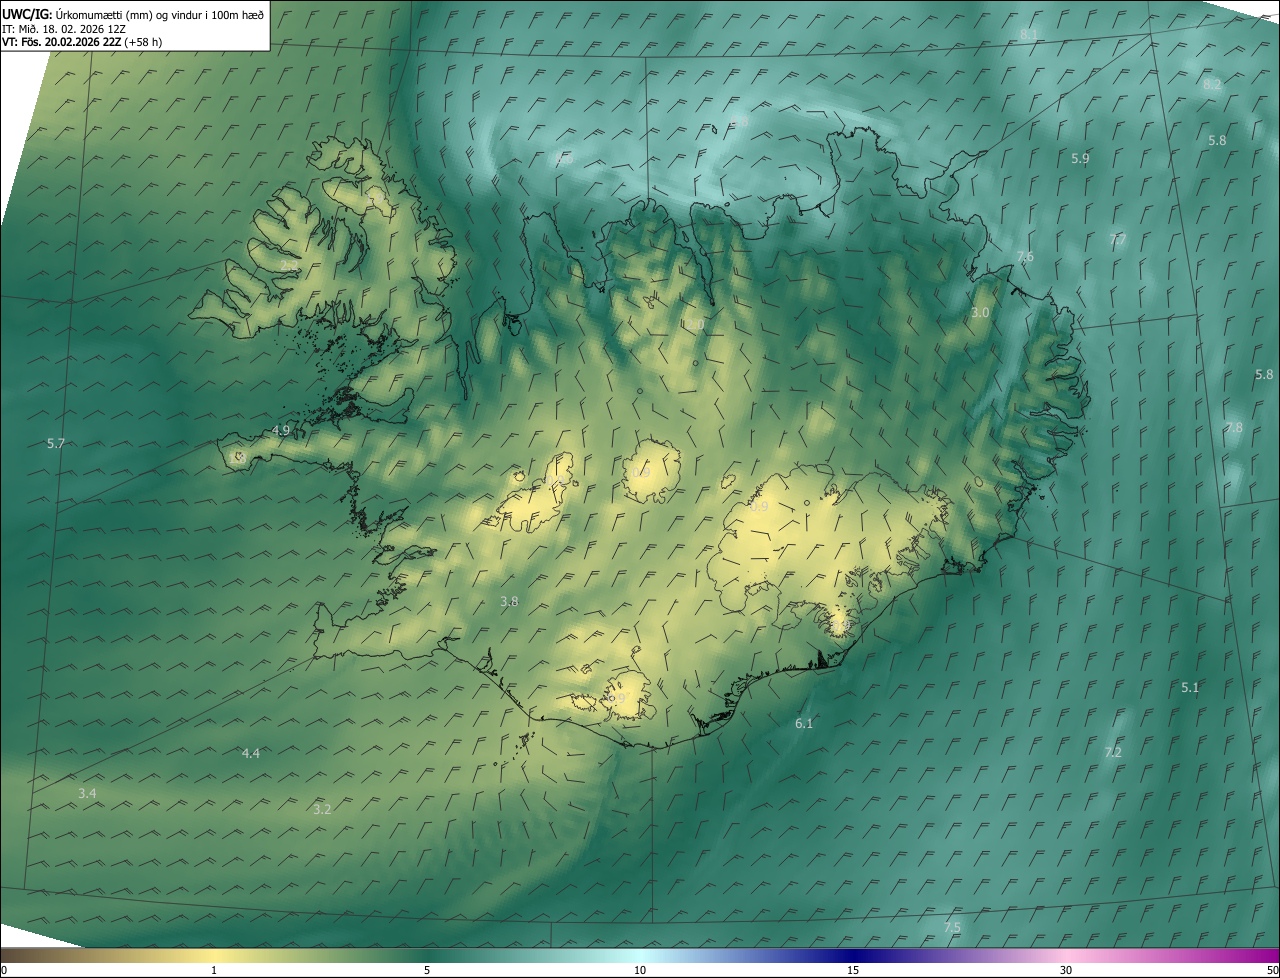The height and width of the screenshot is (978, 1280).
Task: Click the 3.4 value label
Action: click(x=87, y=793)
